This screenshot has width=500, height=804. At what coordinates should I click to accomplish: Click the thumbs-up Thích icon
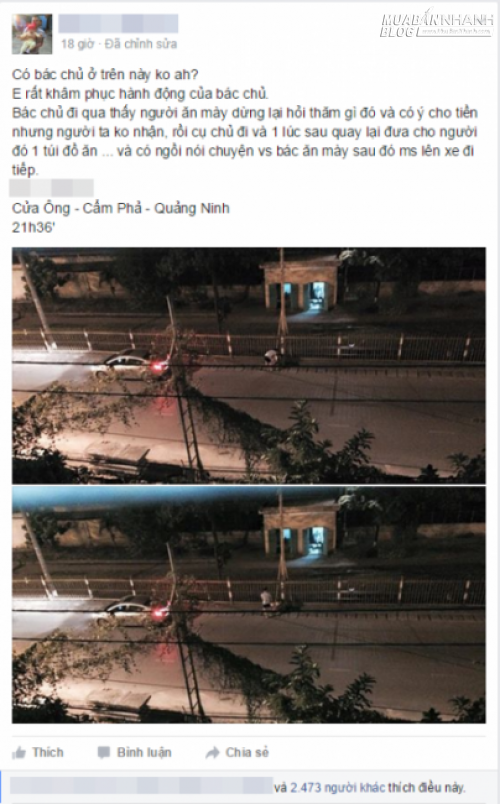(19, 753)
